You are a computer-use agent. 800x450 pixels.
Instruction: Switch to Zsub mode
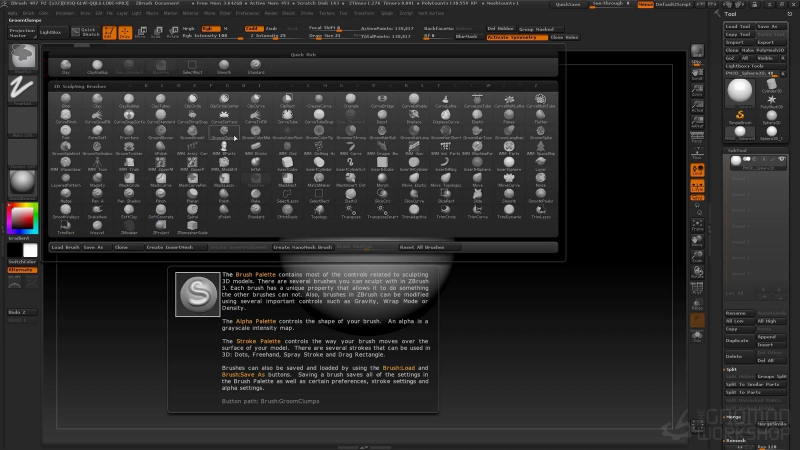coord(272,29)
